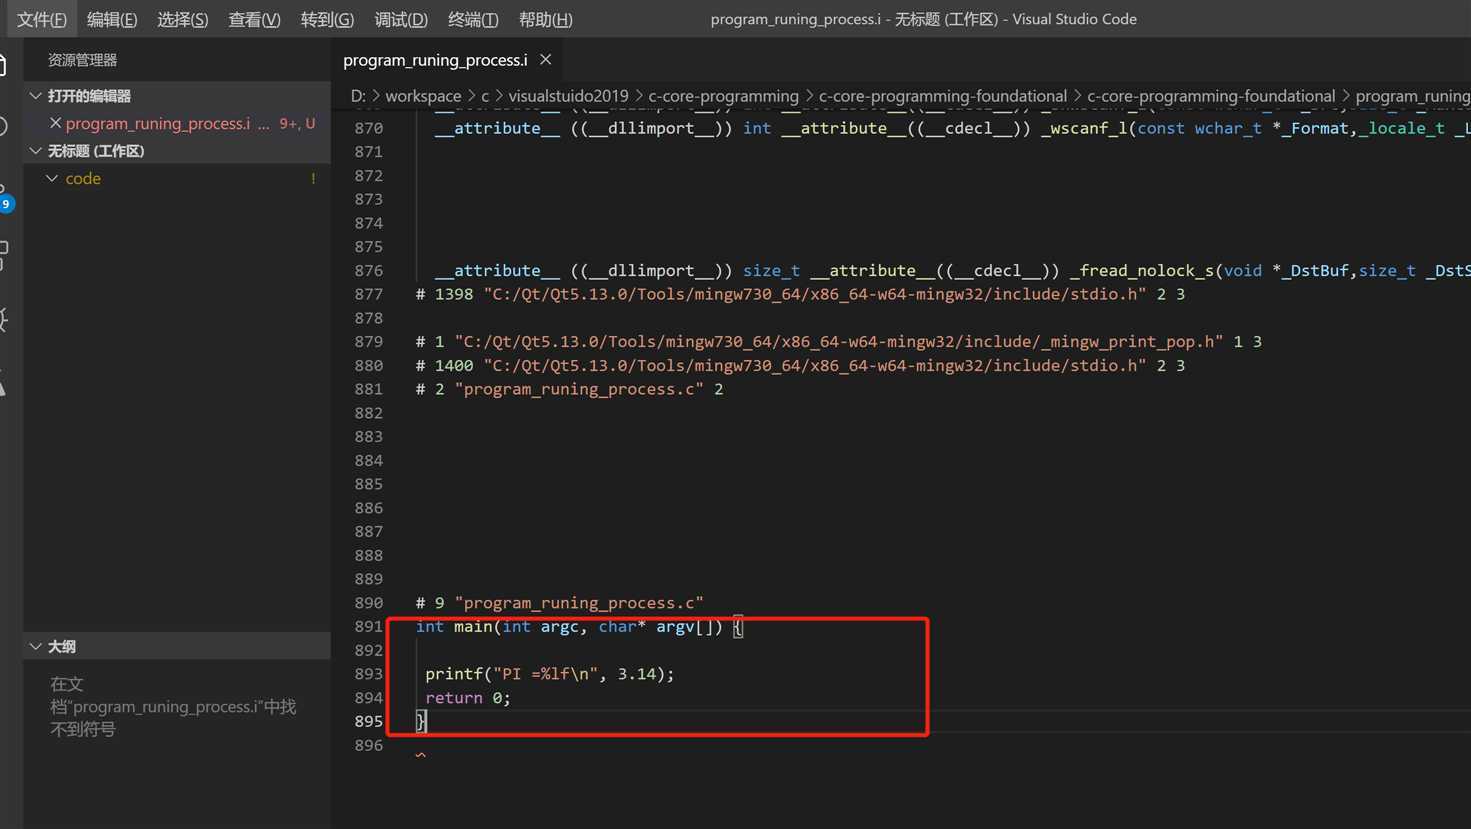Click the single-letter c breadcrumb segment

pos(485,96)
